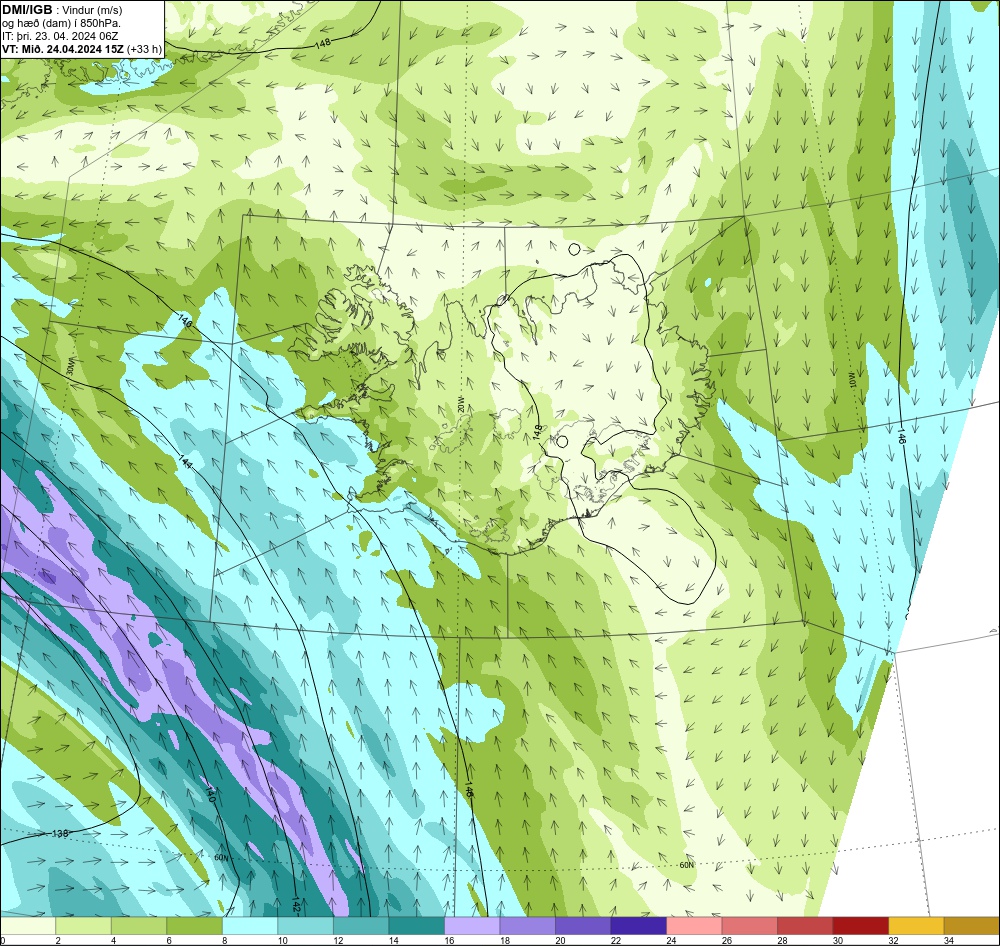Click the 20–22 m/s violet legend swatch
Viewport: 1000px width, 946px height.
click(x=583, y=926)
